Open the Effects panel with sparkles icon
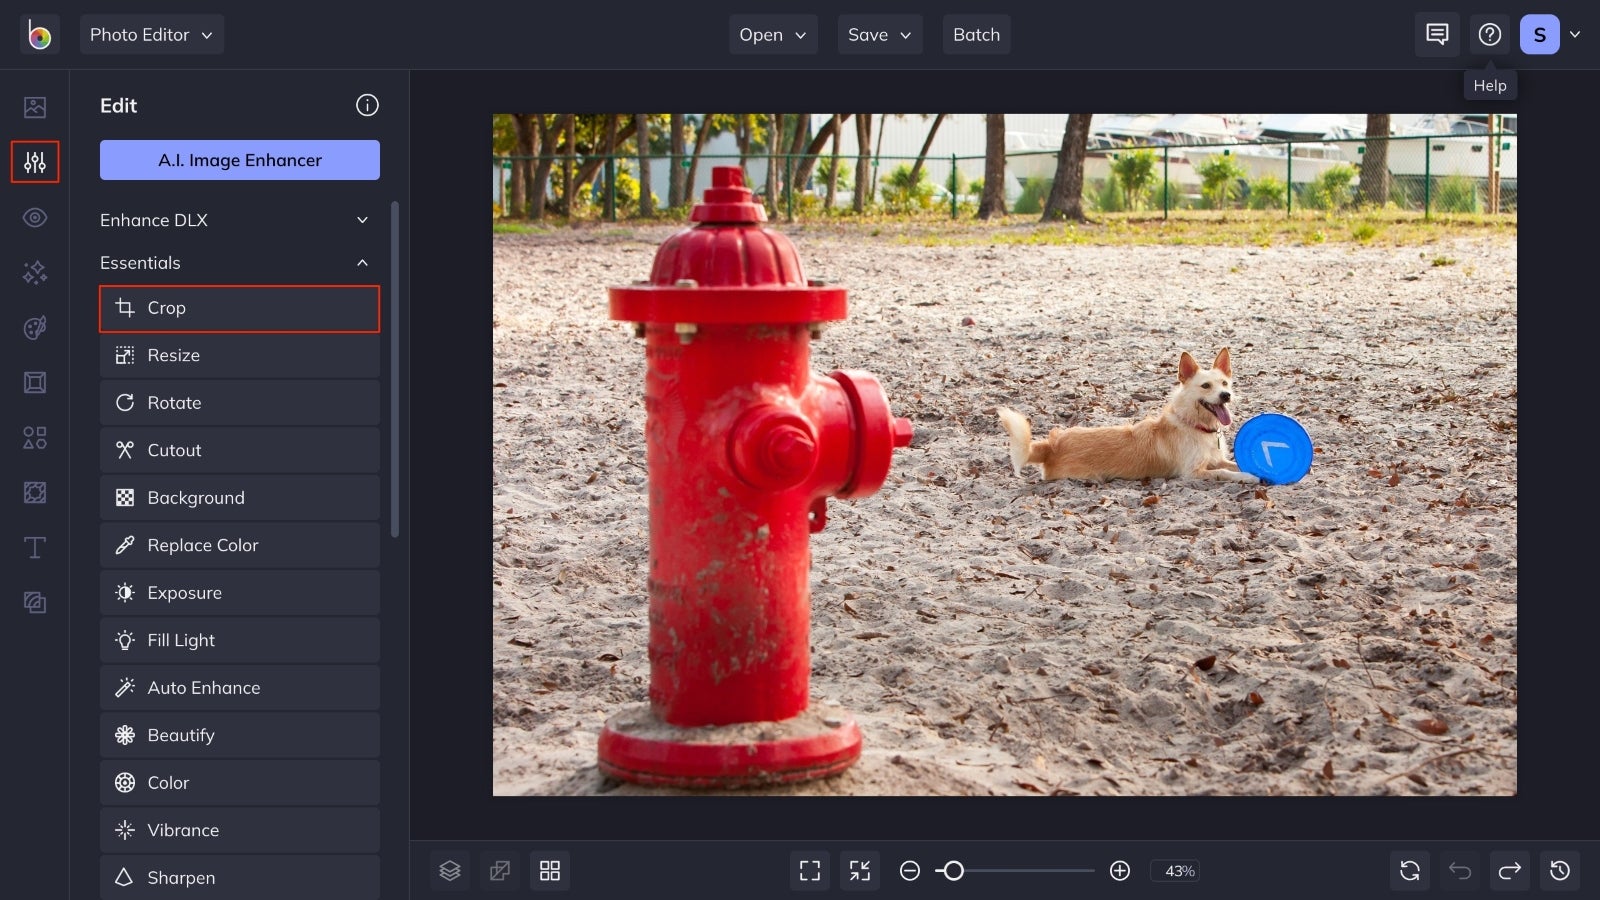 pos(34,272)
